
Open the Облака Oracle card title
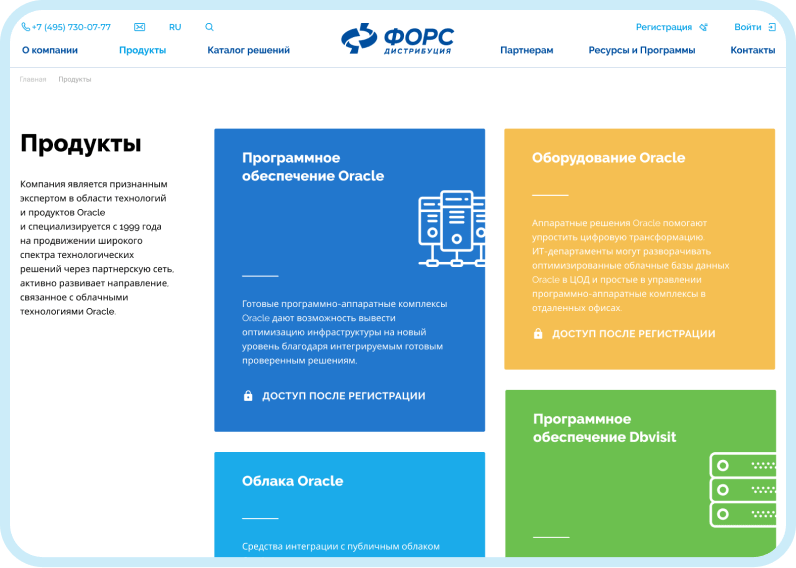coord(292,481)
